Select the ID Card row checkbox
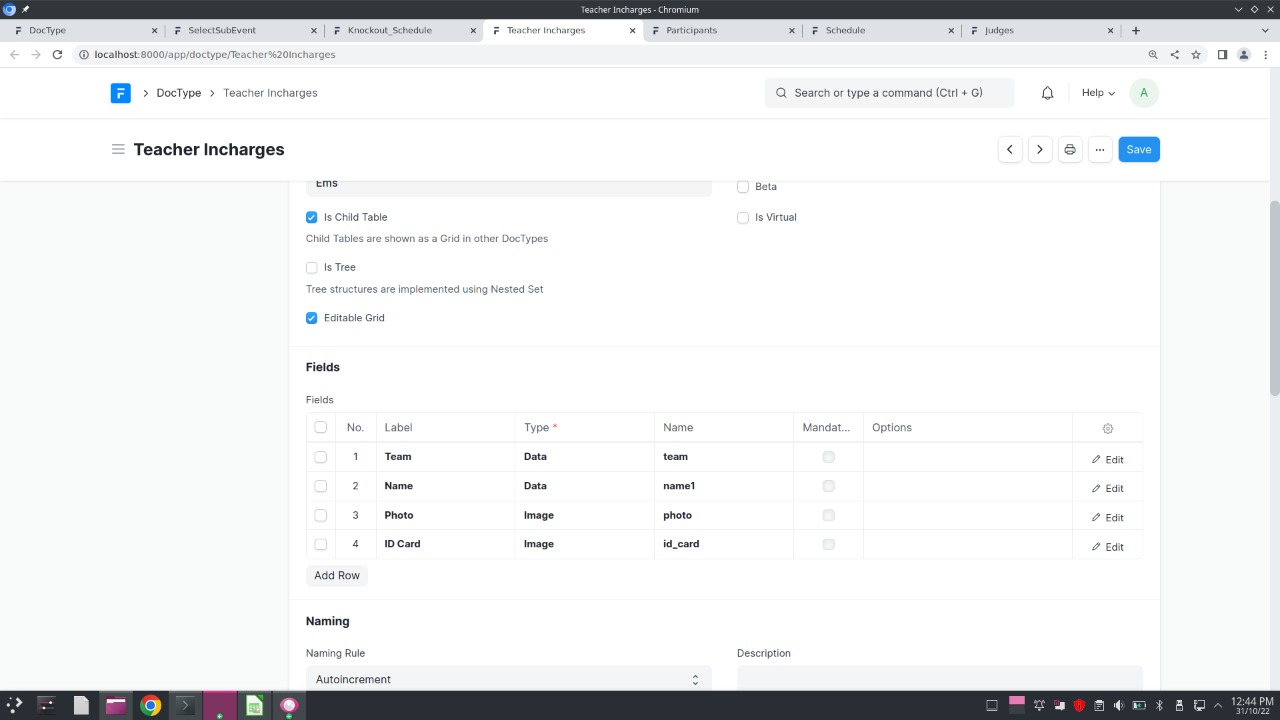The width and height of the screenshot is (1280, 720). (320, 544)
